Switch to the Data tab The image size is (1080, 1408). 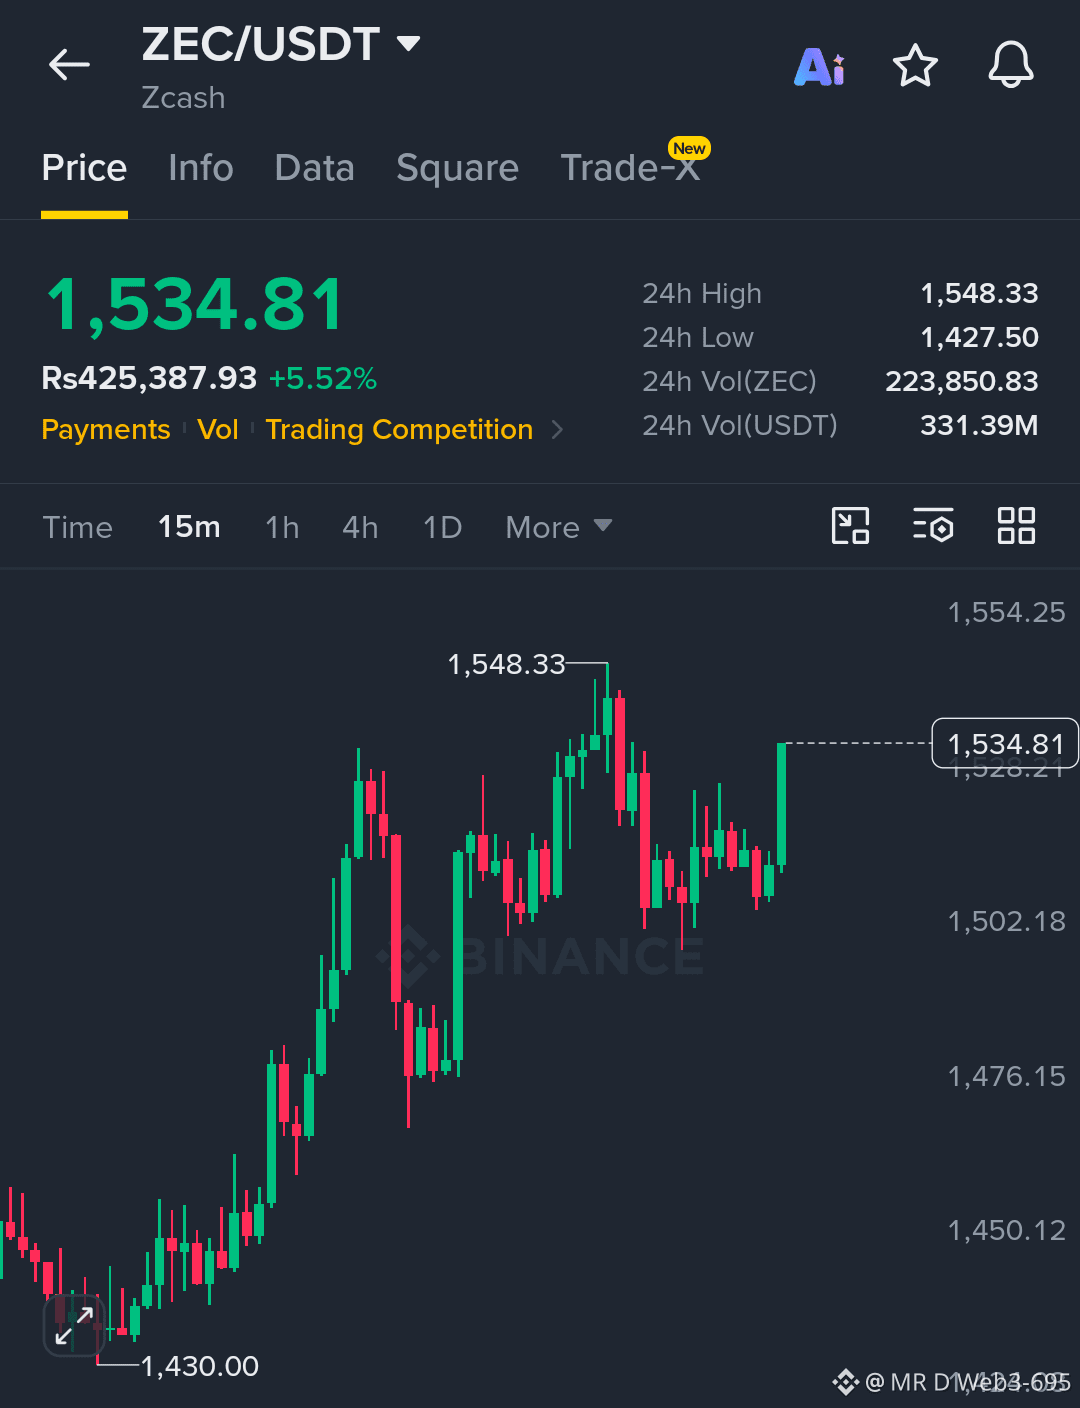pos(314,168)
